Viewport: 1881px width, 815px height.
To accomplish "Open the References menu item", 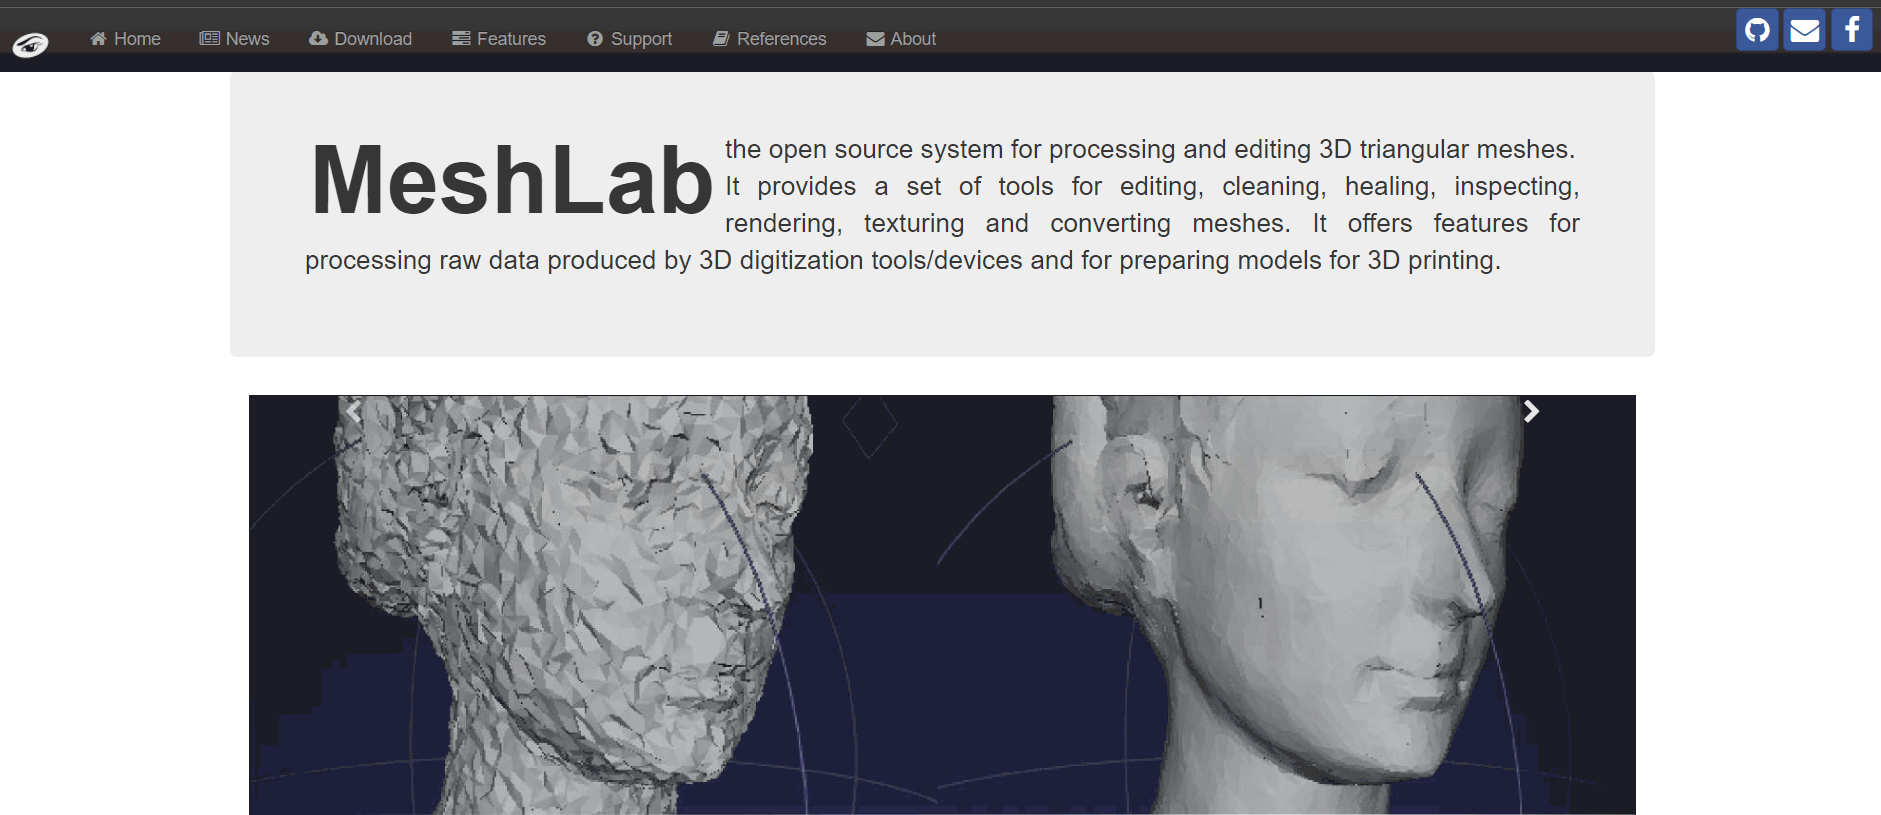I will point(769,39).
